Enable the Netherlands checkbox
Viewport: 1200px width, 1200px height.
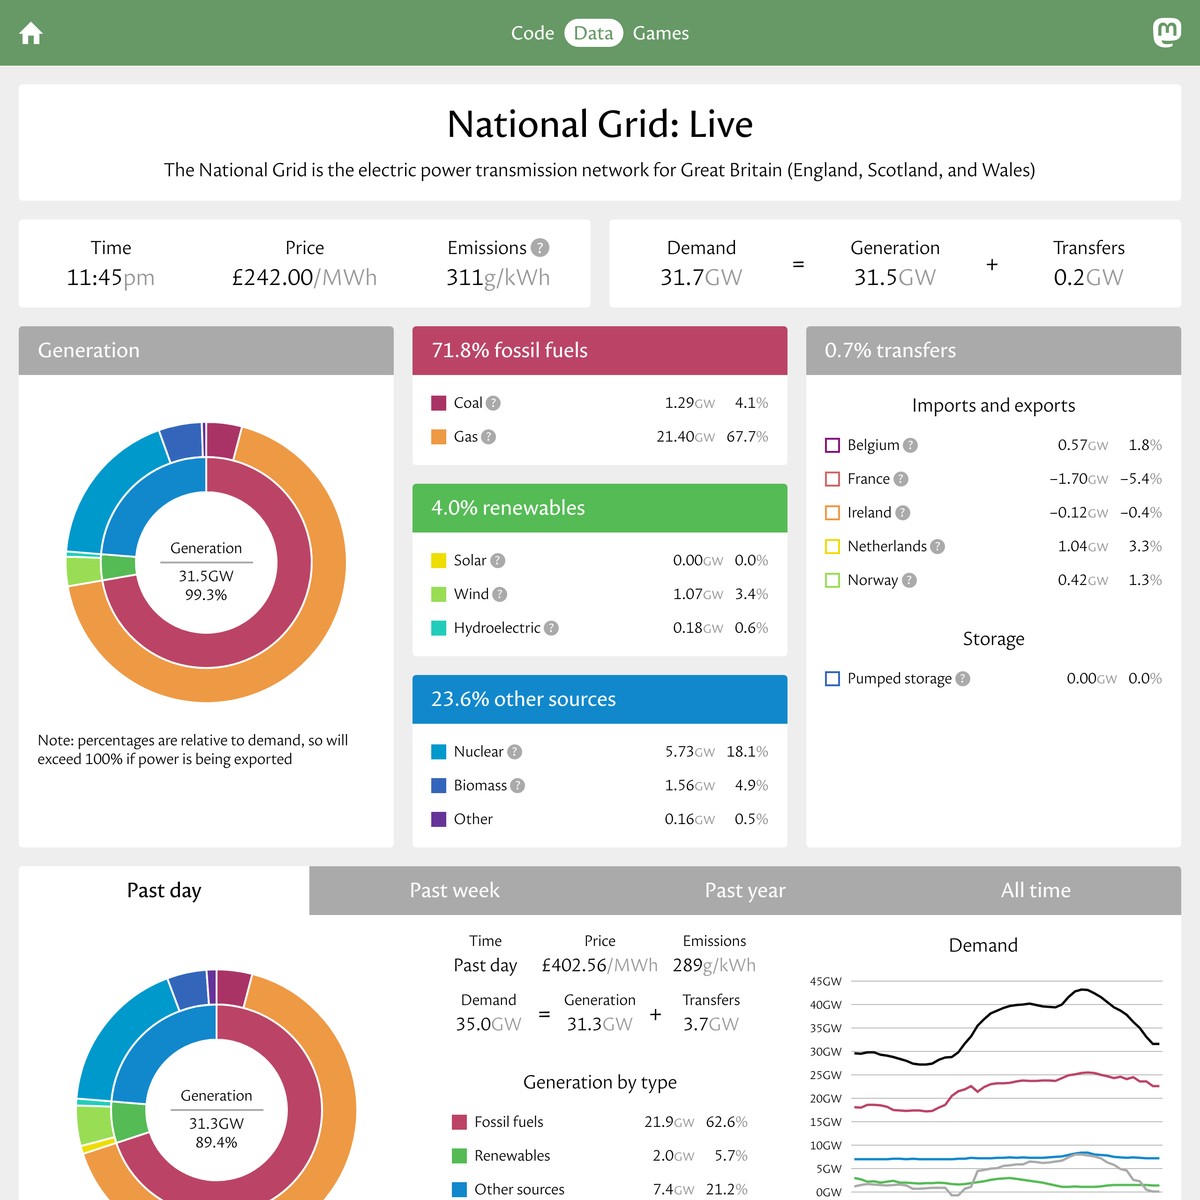coord(832,546)
